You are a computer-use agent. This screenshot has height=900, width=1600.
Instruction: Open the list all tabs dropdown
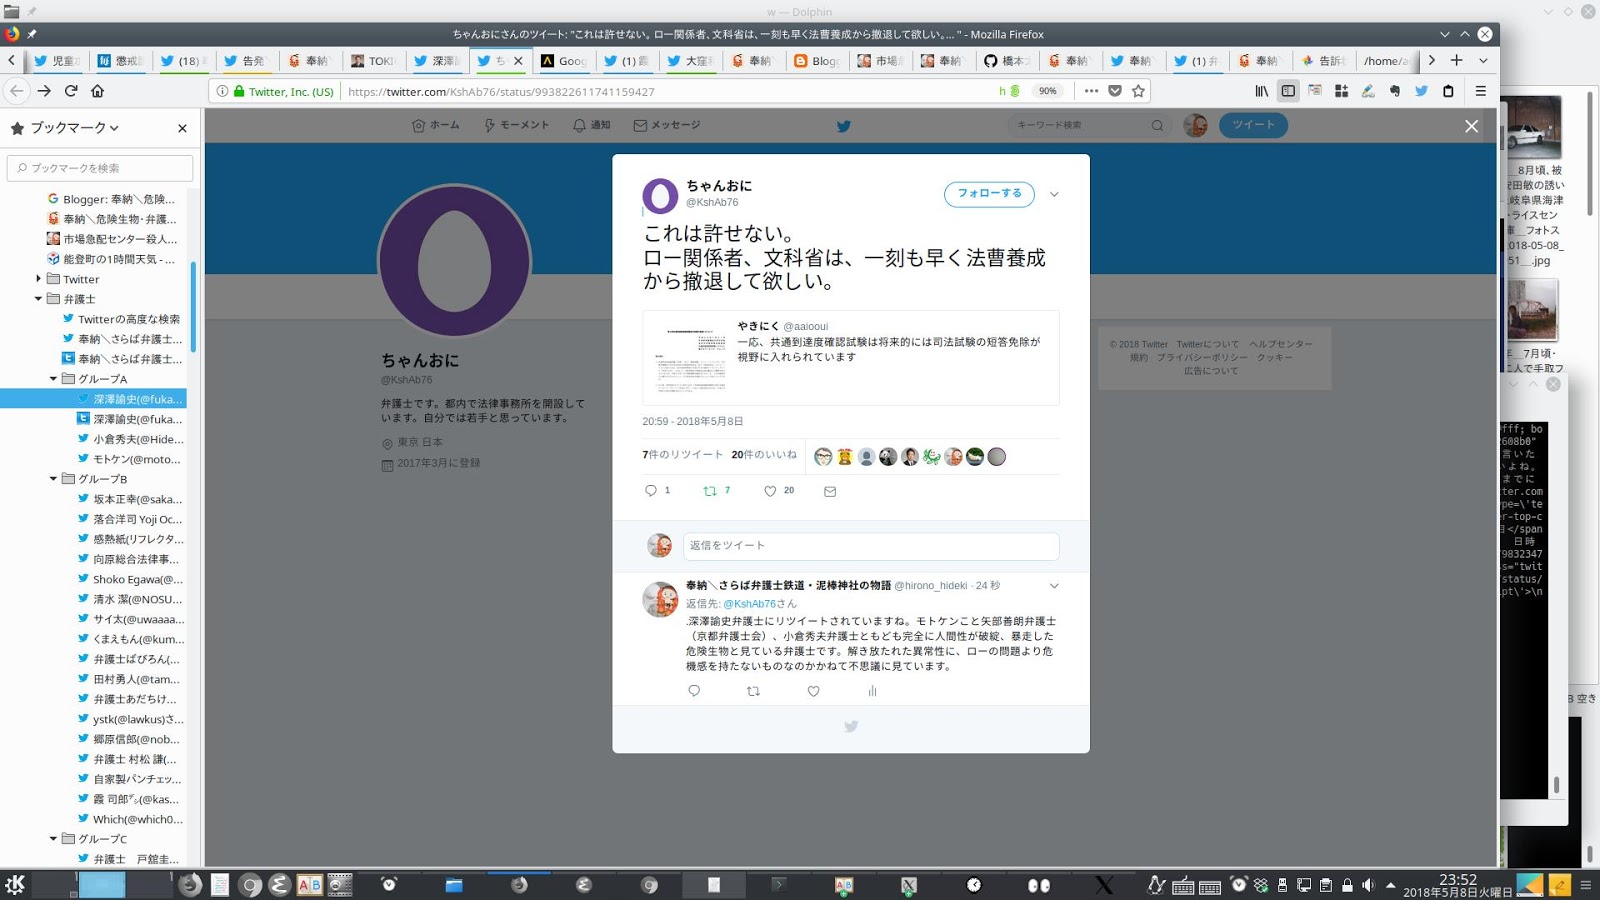pyautogui.click(x=1483, y=60)
